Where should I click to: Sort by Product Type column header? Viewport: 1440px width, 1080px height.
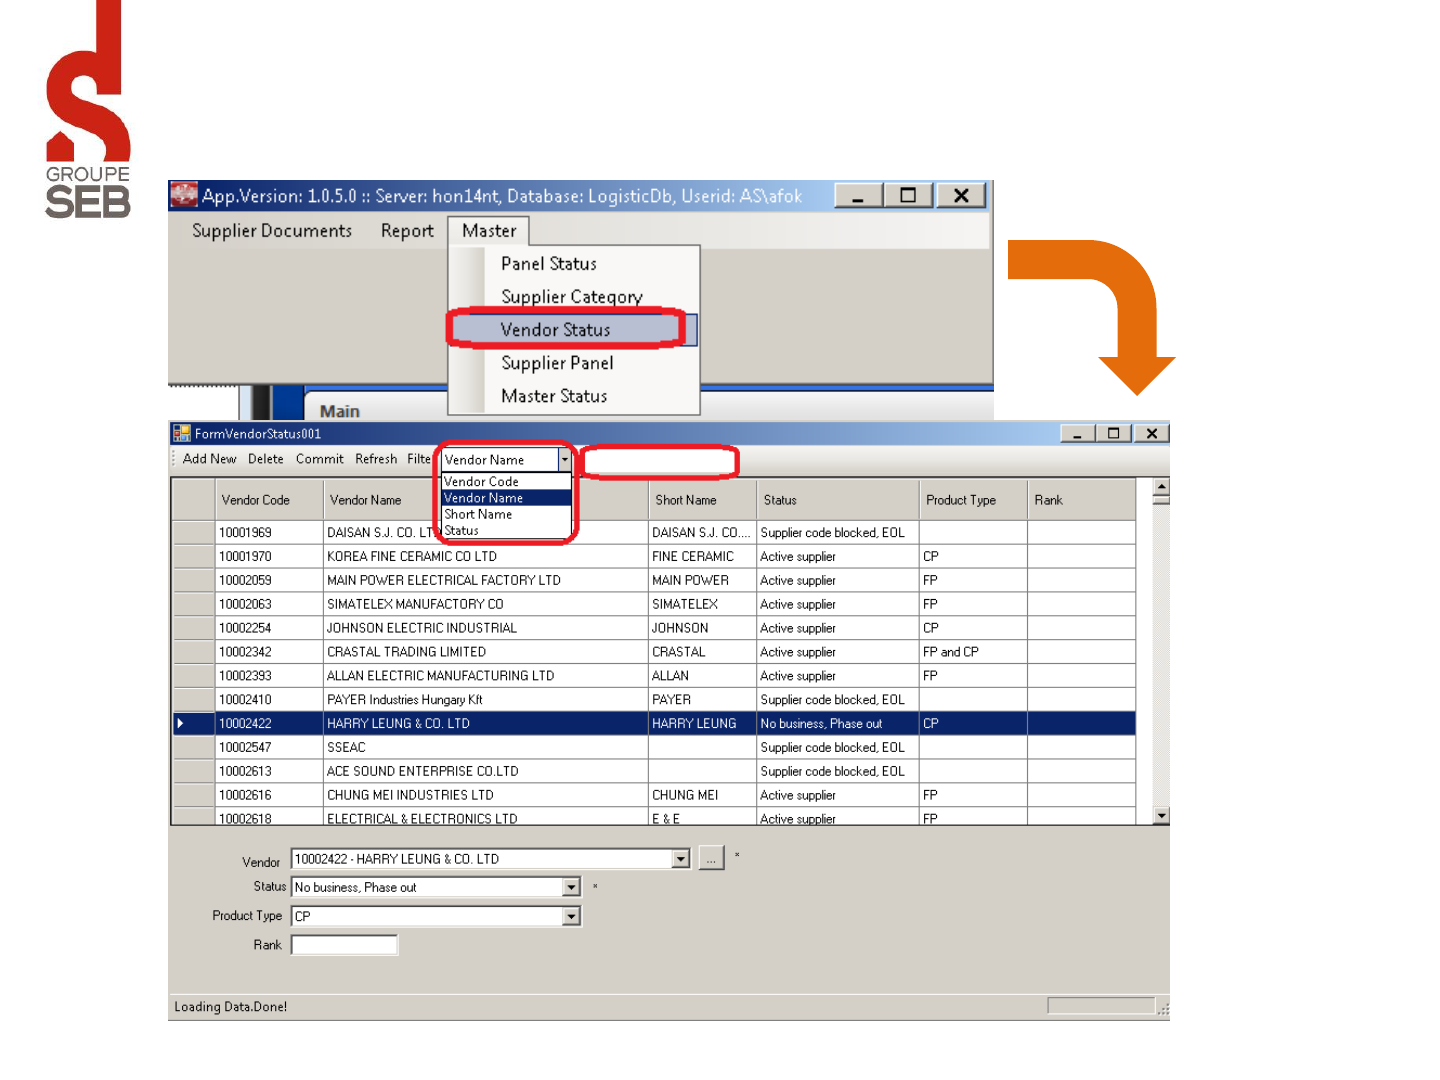(x=973, y=500)
